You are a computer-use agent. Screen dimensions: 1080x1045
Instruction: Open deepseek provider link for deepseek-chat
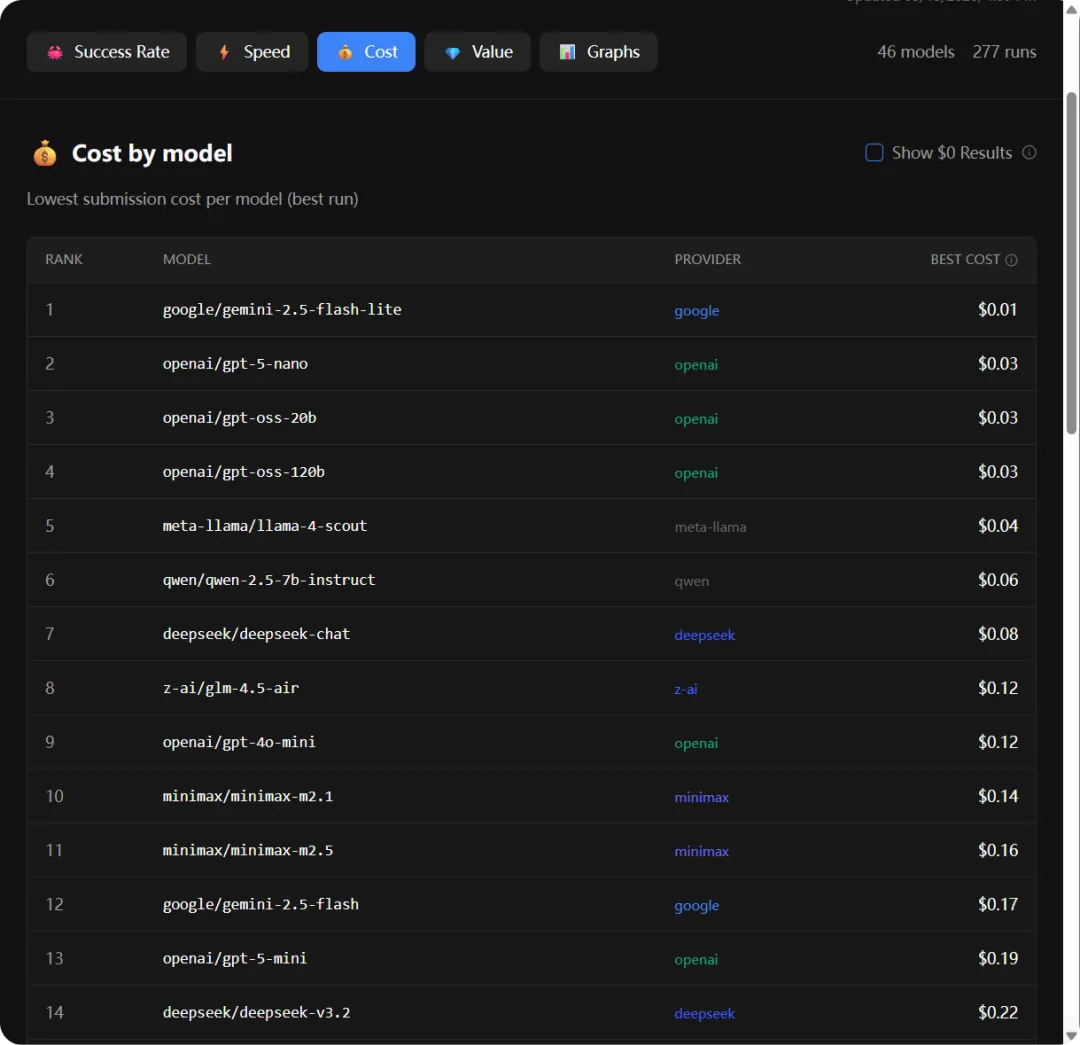point(705,635)
